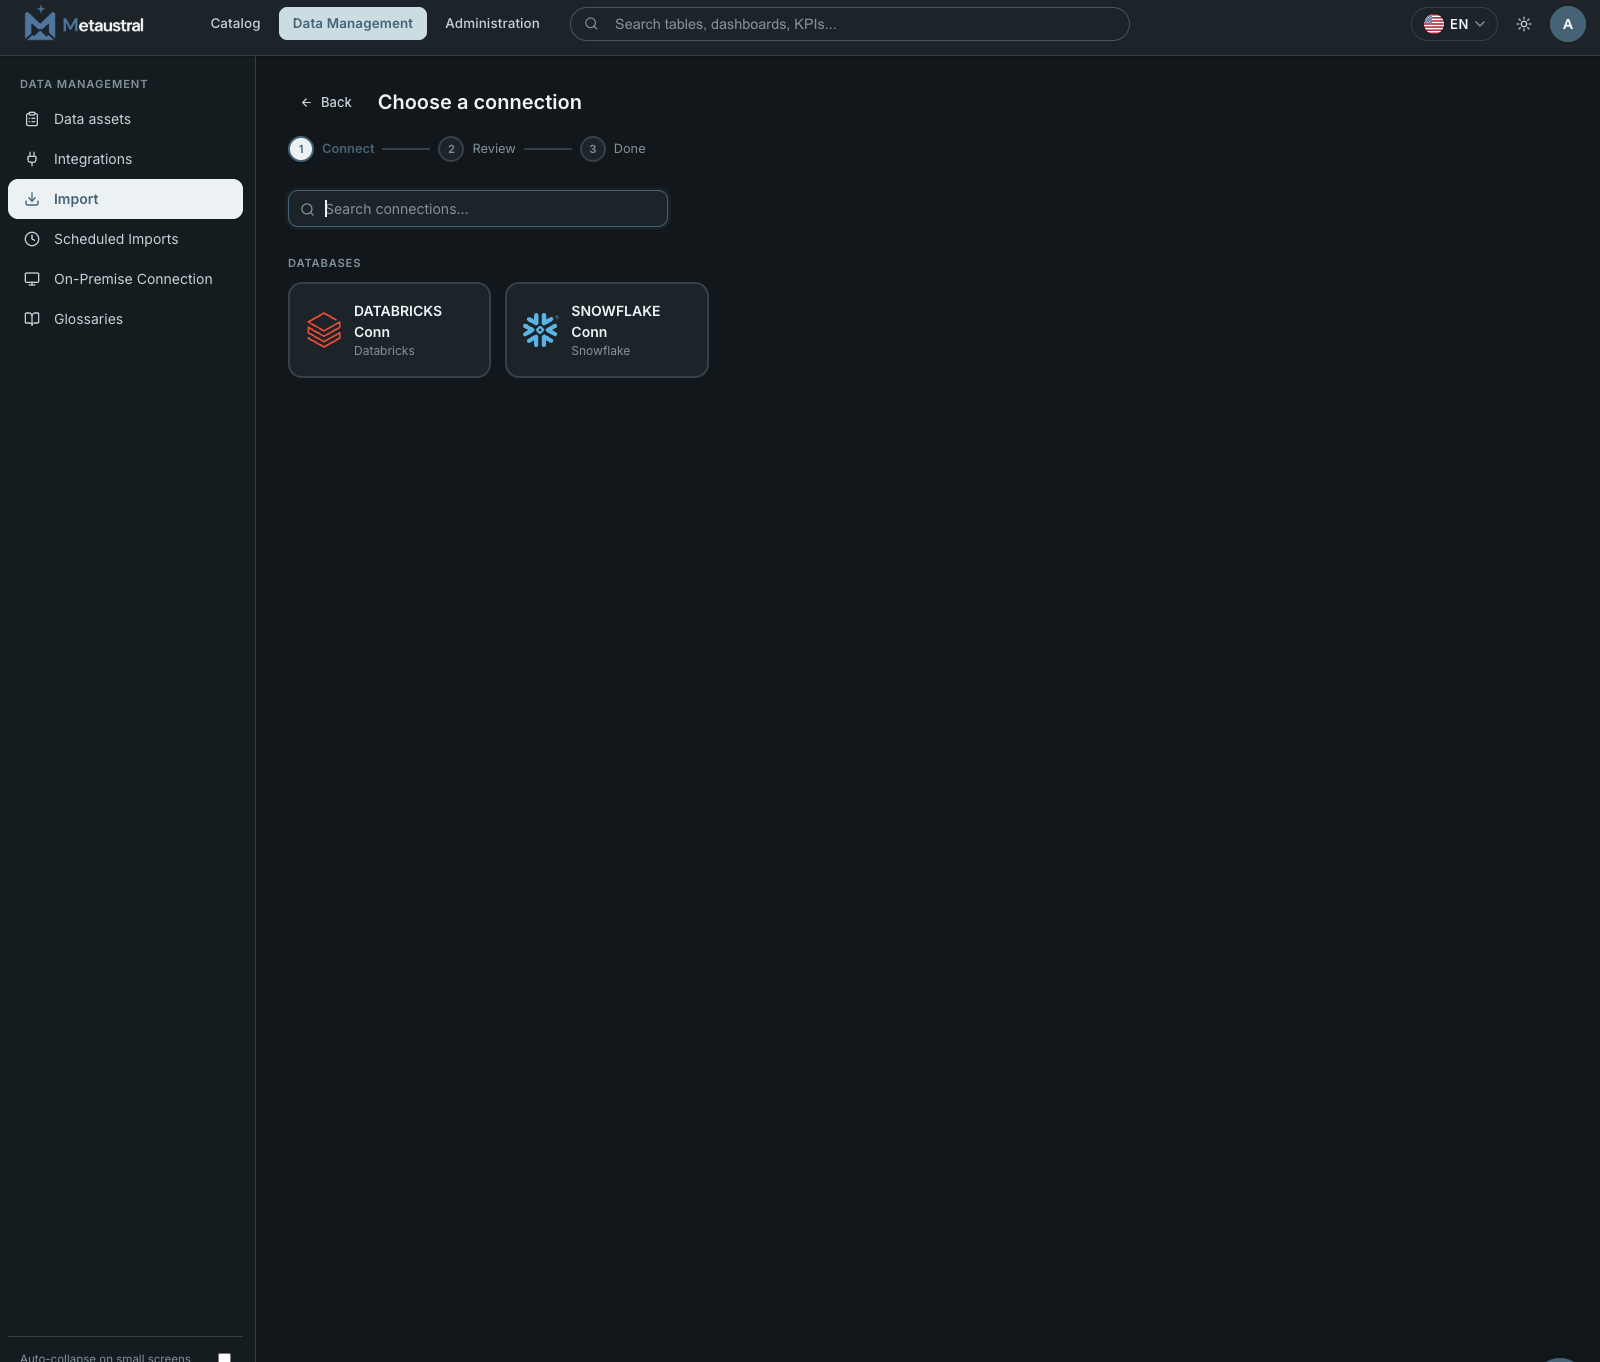The image size is (1600, 1362).
Task: Choose the SNOWFLAKE Conn card
Action: (x=607, y=330)
